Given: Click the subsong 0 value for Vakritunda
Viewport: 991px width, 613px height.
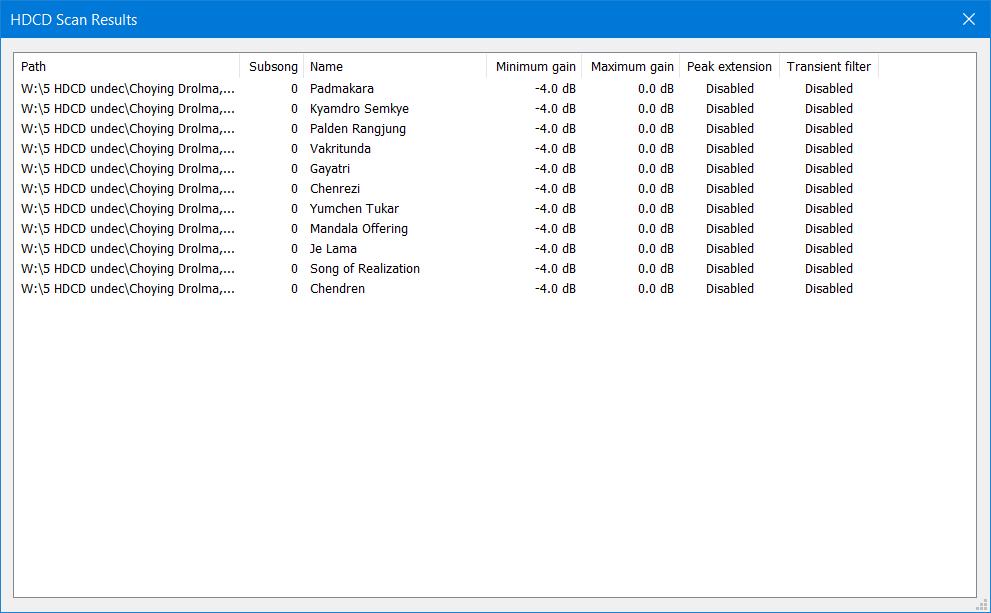Looking at the screenshot, I should point(294,149).
